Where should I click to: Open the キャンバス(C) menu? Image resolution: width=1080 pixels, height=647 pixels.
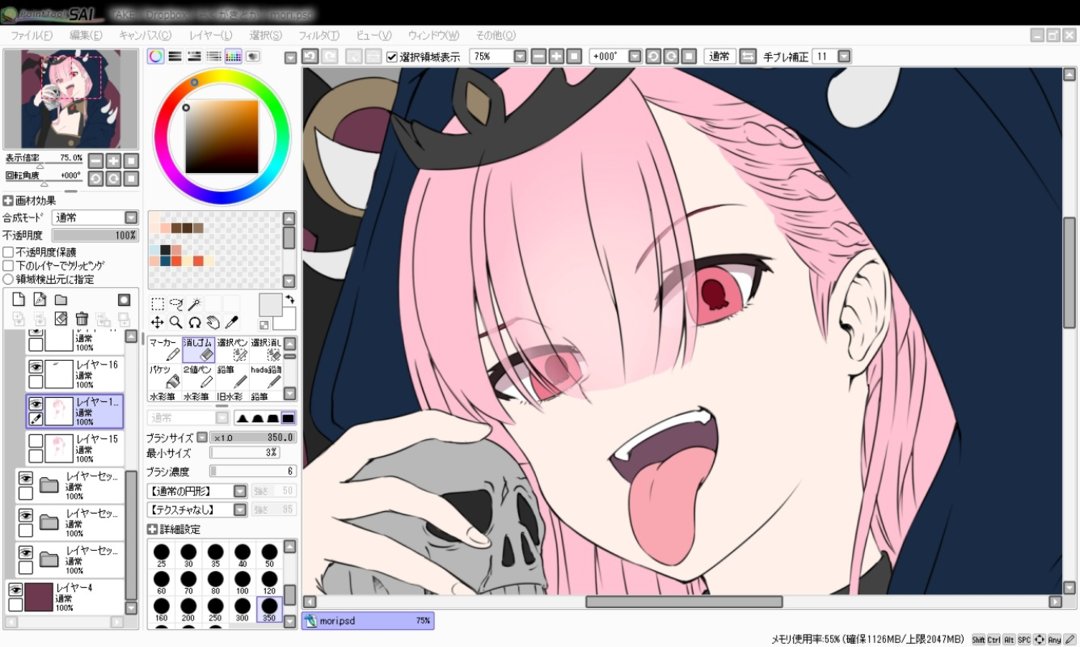coord(145,35)
